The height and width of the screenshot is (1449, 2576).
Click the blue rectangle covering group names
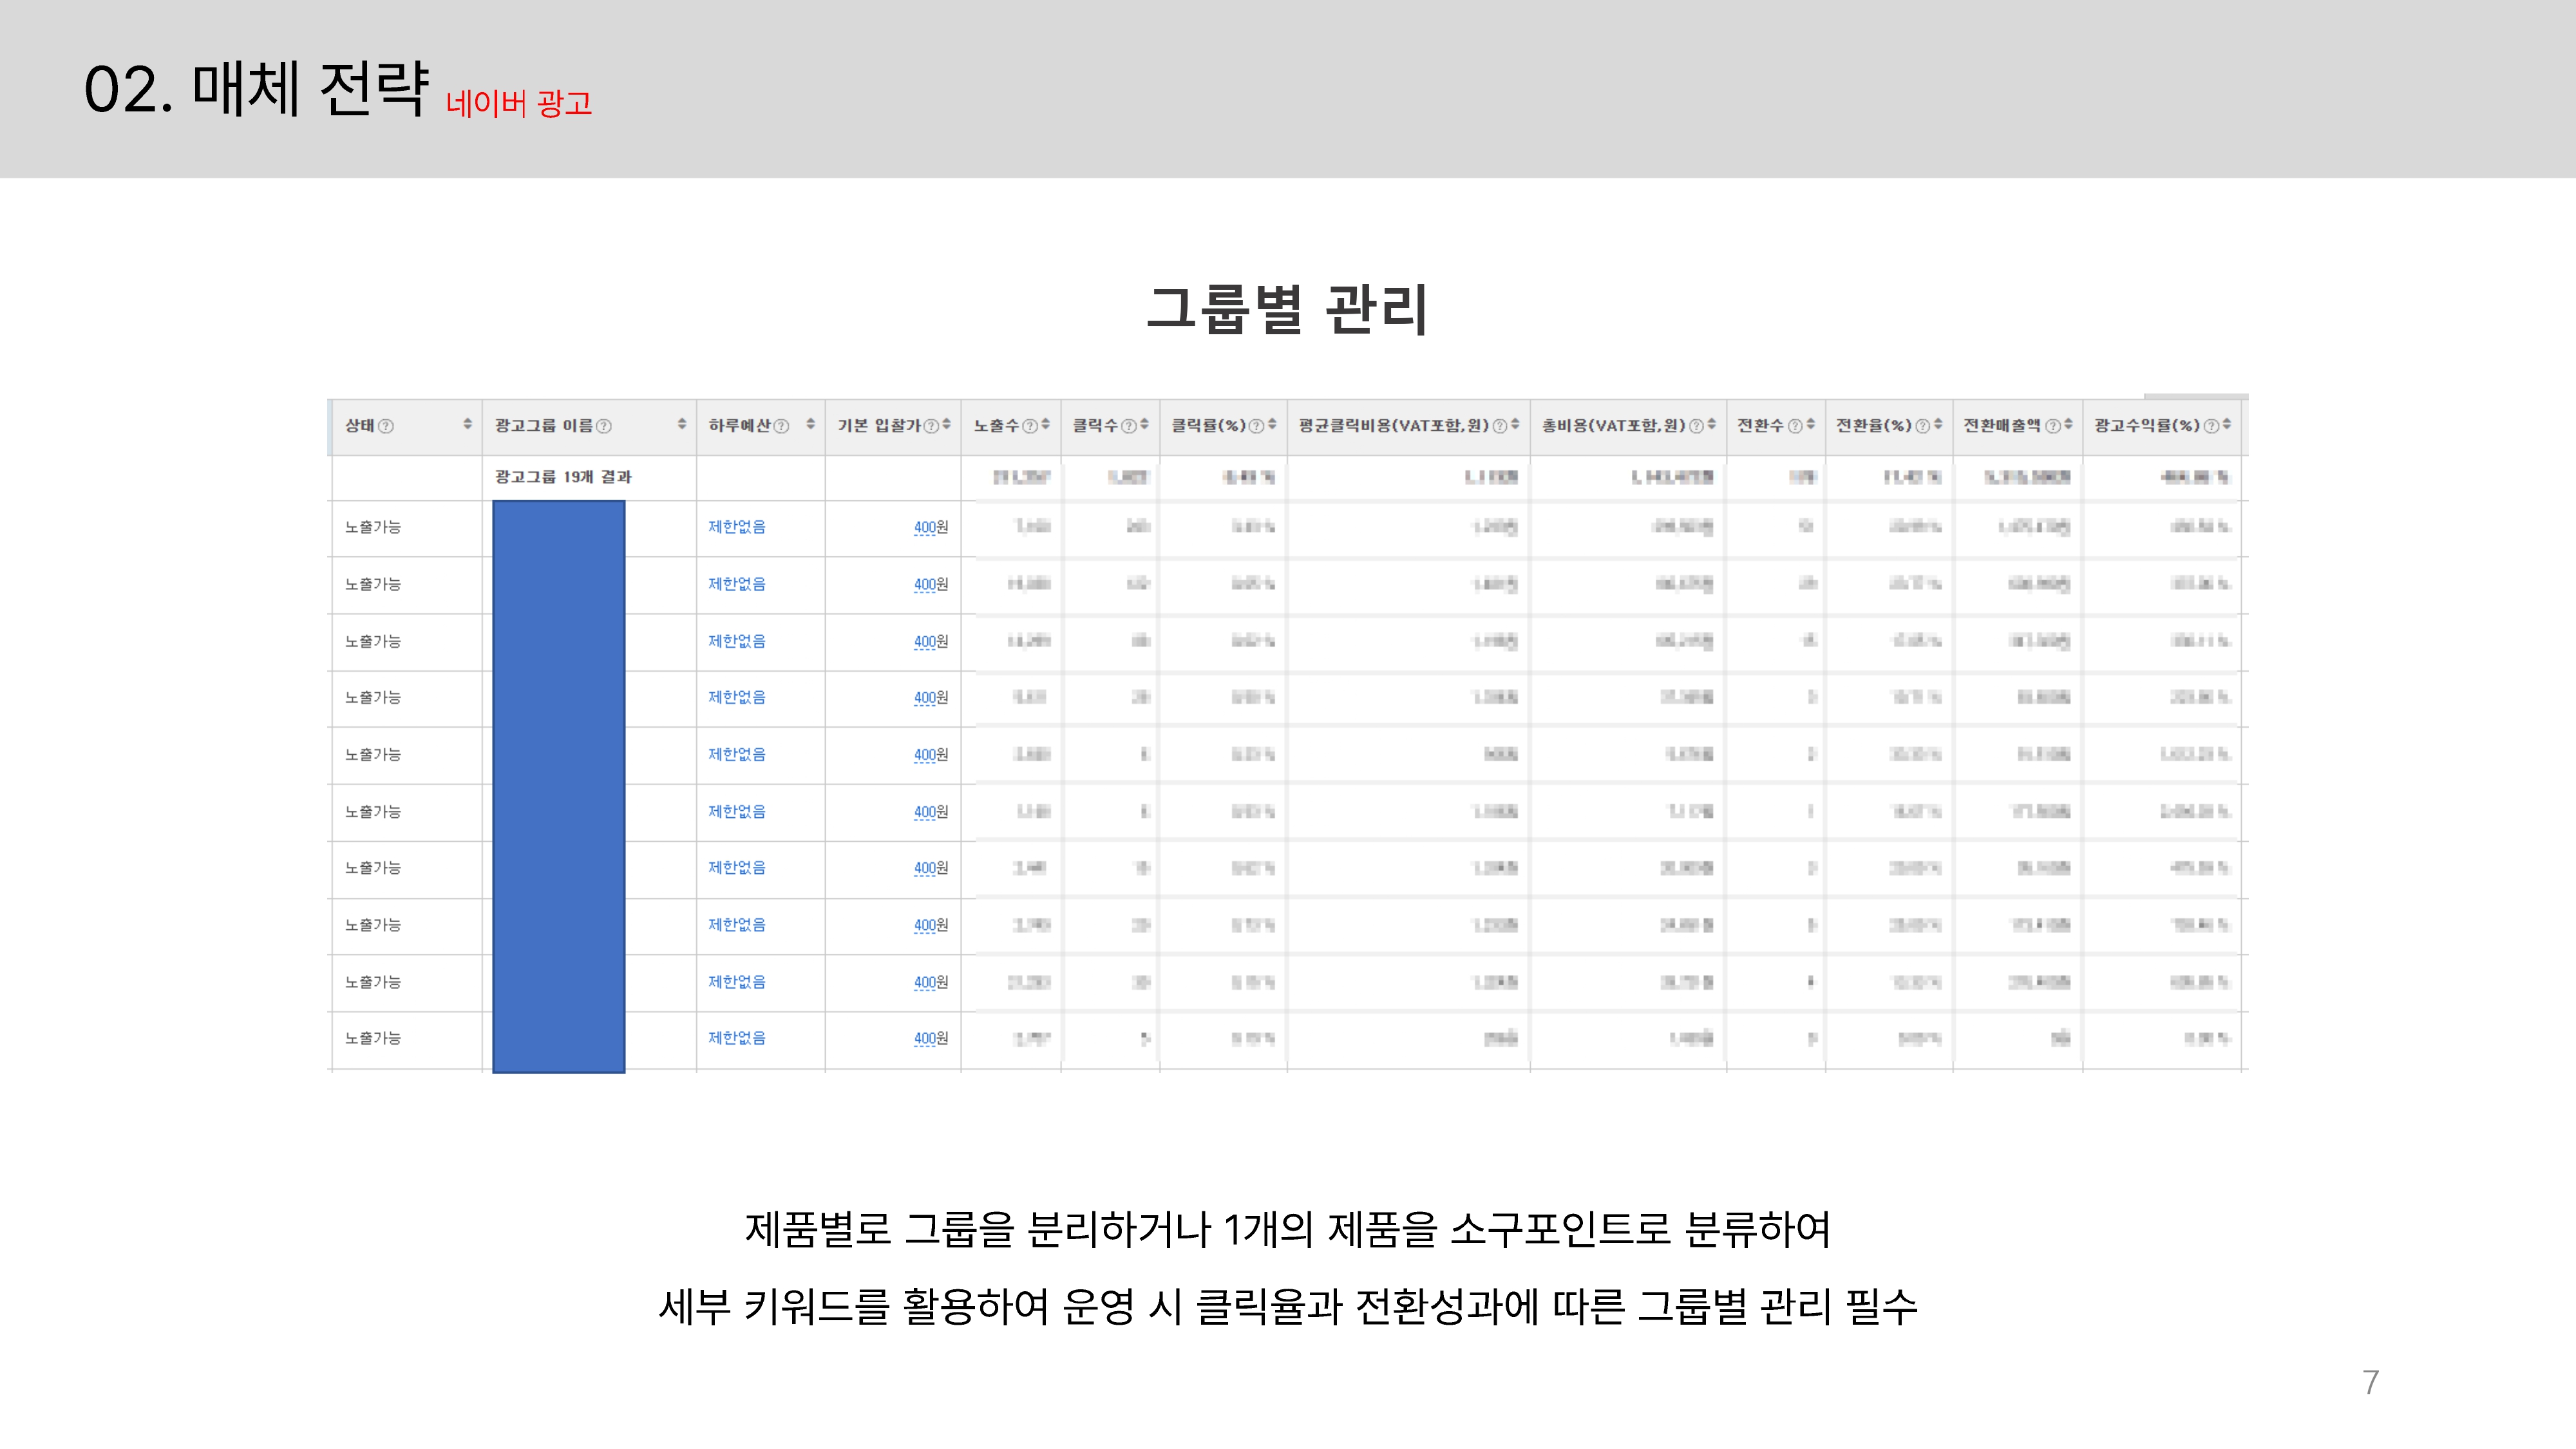point(559,787)
